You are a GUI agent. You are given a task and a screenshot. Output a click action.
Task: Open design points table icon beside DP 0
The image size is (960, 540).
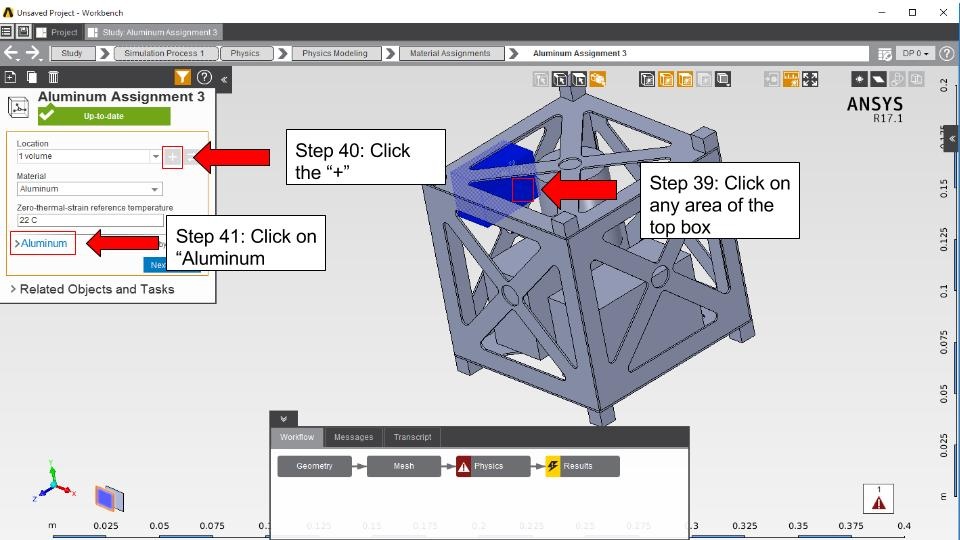pos(884,54)
